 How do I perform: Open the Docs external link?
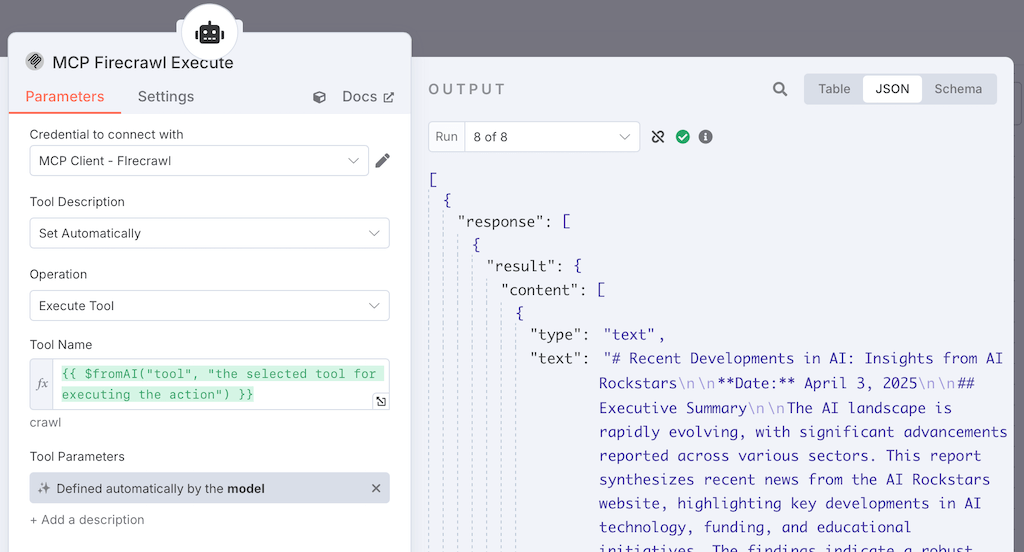pyautogui.click(x=368, y=97)
